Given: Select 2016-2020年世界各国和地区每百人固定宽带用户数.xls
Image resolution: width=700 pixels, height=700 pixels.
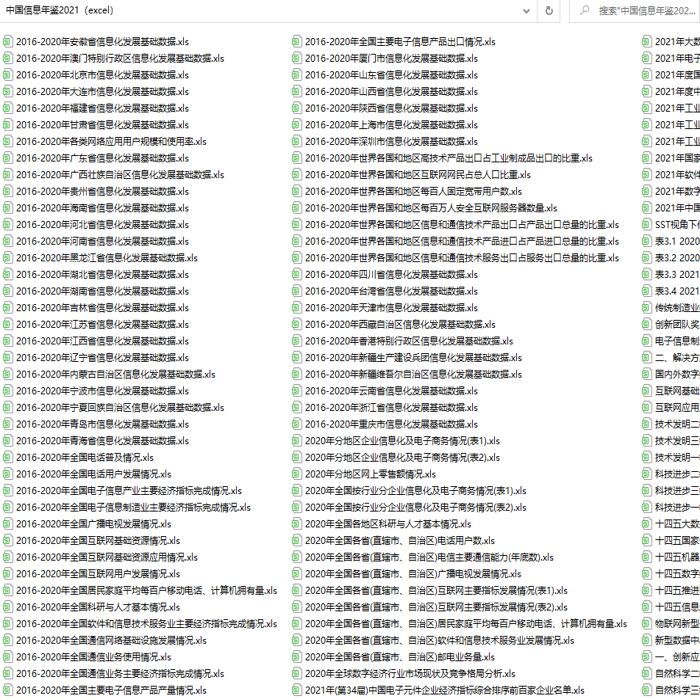Looking at the screenshot, I should [x=413, y=192].
